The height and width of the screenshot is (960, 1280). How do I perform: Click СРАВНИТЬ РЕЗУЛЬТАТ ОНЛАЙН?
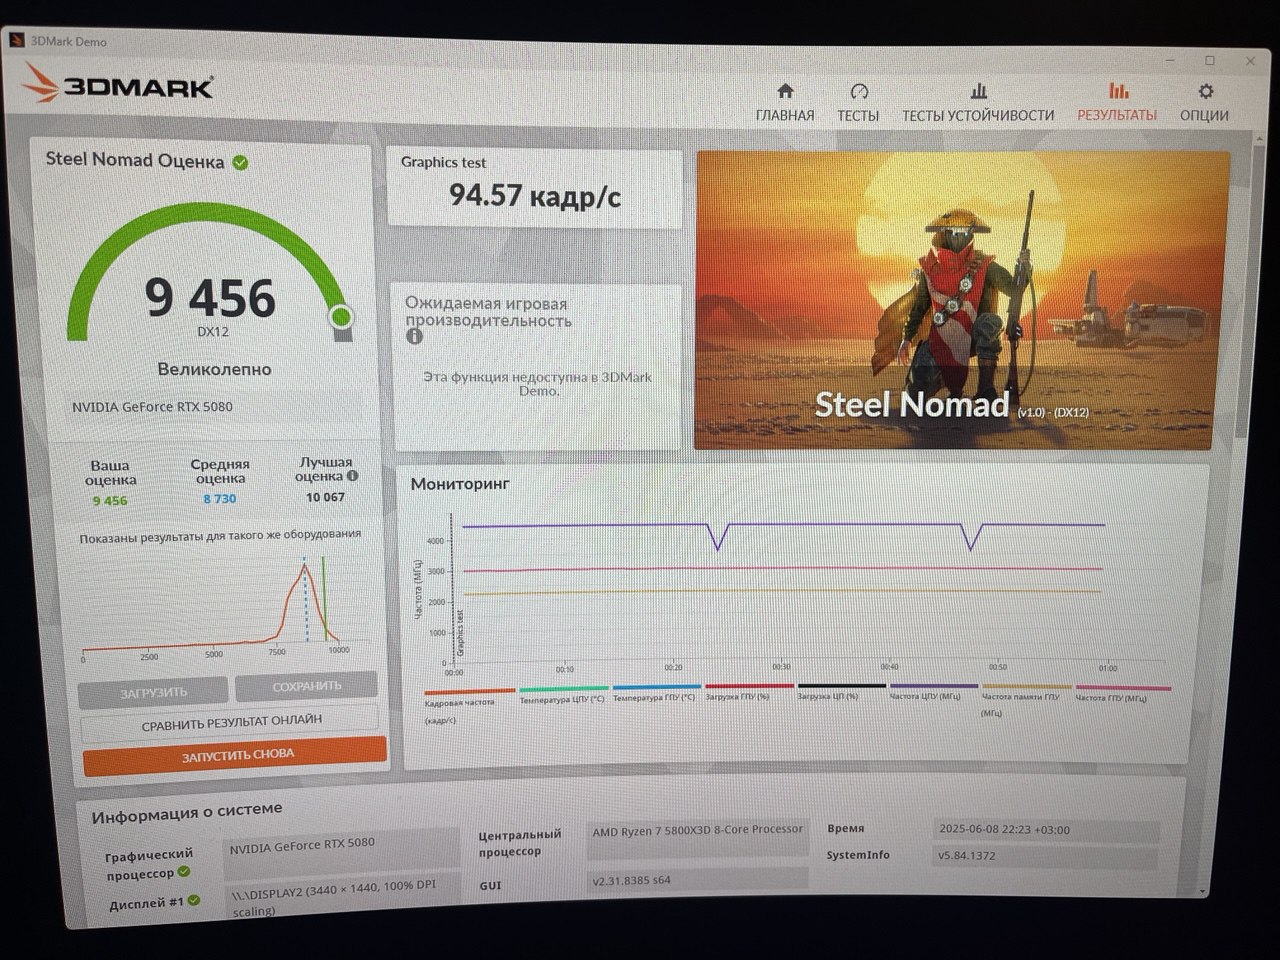click(x=231, y=721)
